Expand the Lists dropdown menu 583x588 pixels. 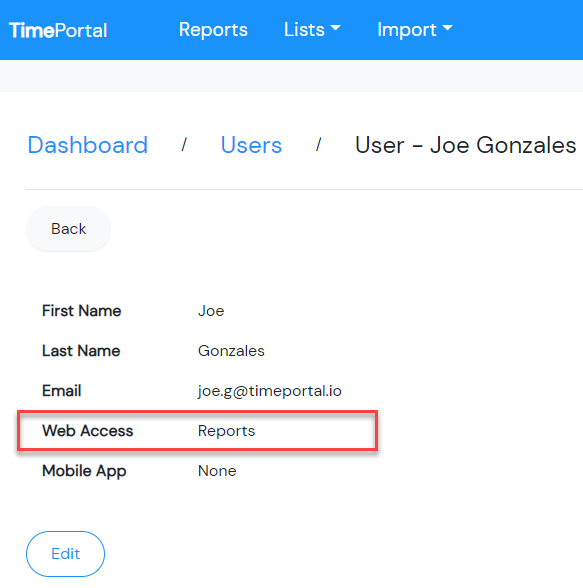click(312, 29)
